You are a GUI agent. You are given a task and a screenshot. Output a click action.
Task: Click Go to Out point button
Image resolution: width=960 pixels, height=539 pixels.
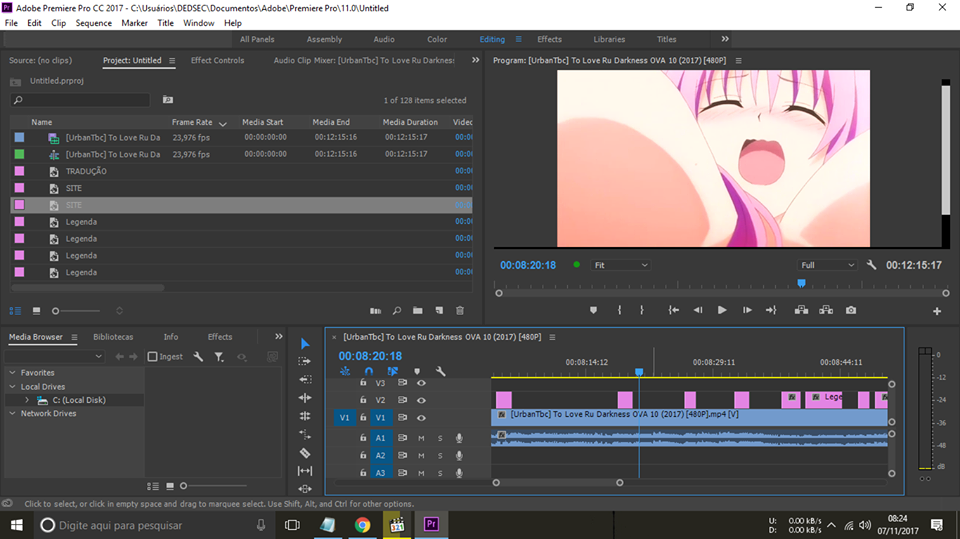click(771, 311)
